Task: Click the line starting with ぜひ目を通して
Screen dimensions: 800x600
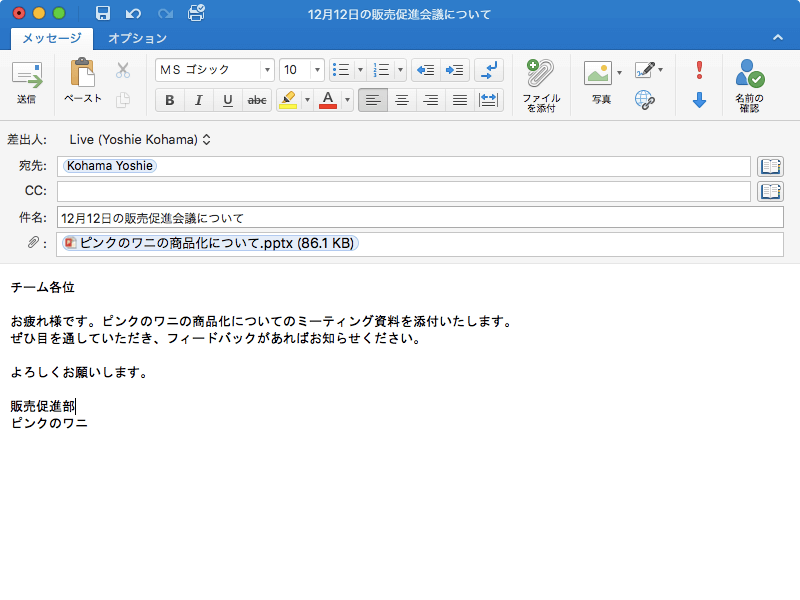Action: (216, 338)
